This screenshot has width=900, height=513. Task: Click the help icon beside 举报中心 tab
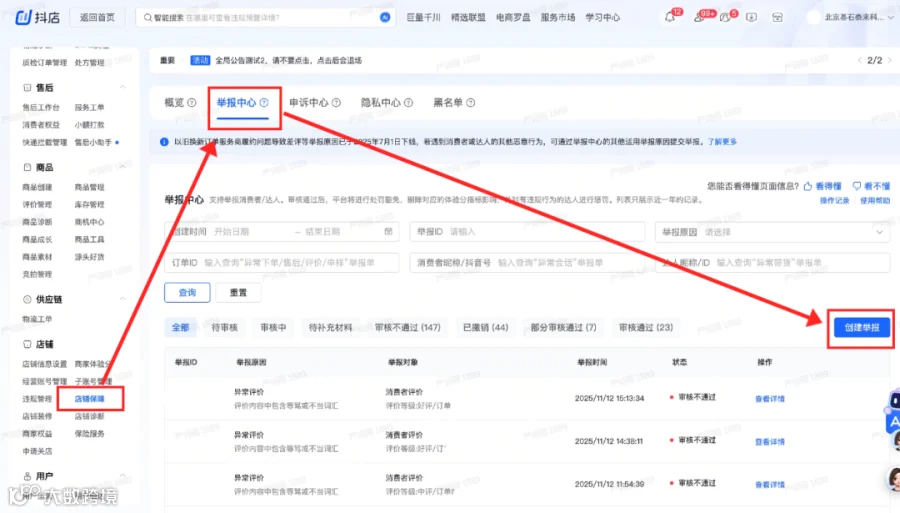264,103
